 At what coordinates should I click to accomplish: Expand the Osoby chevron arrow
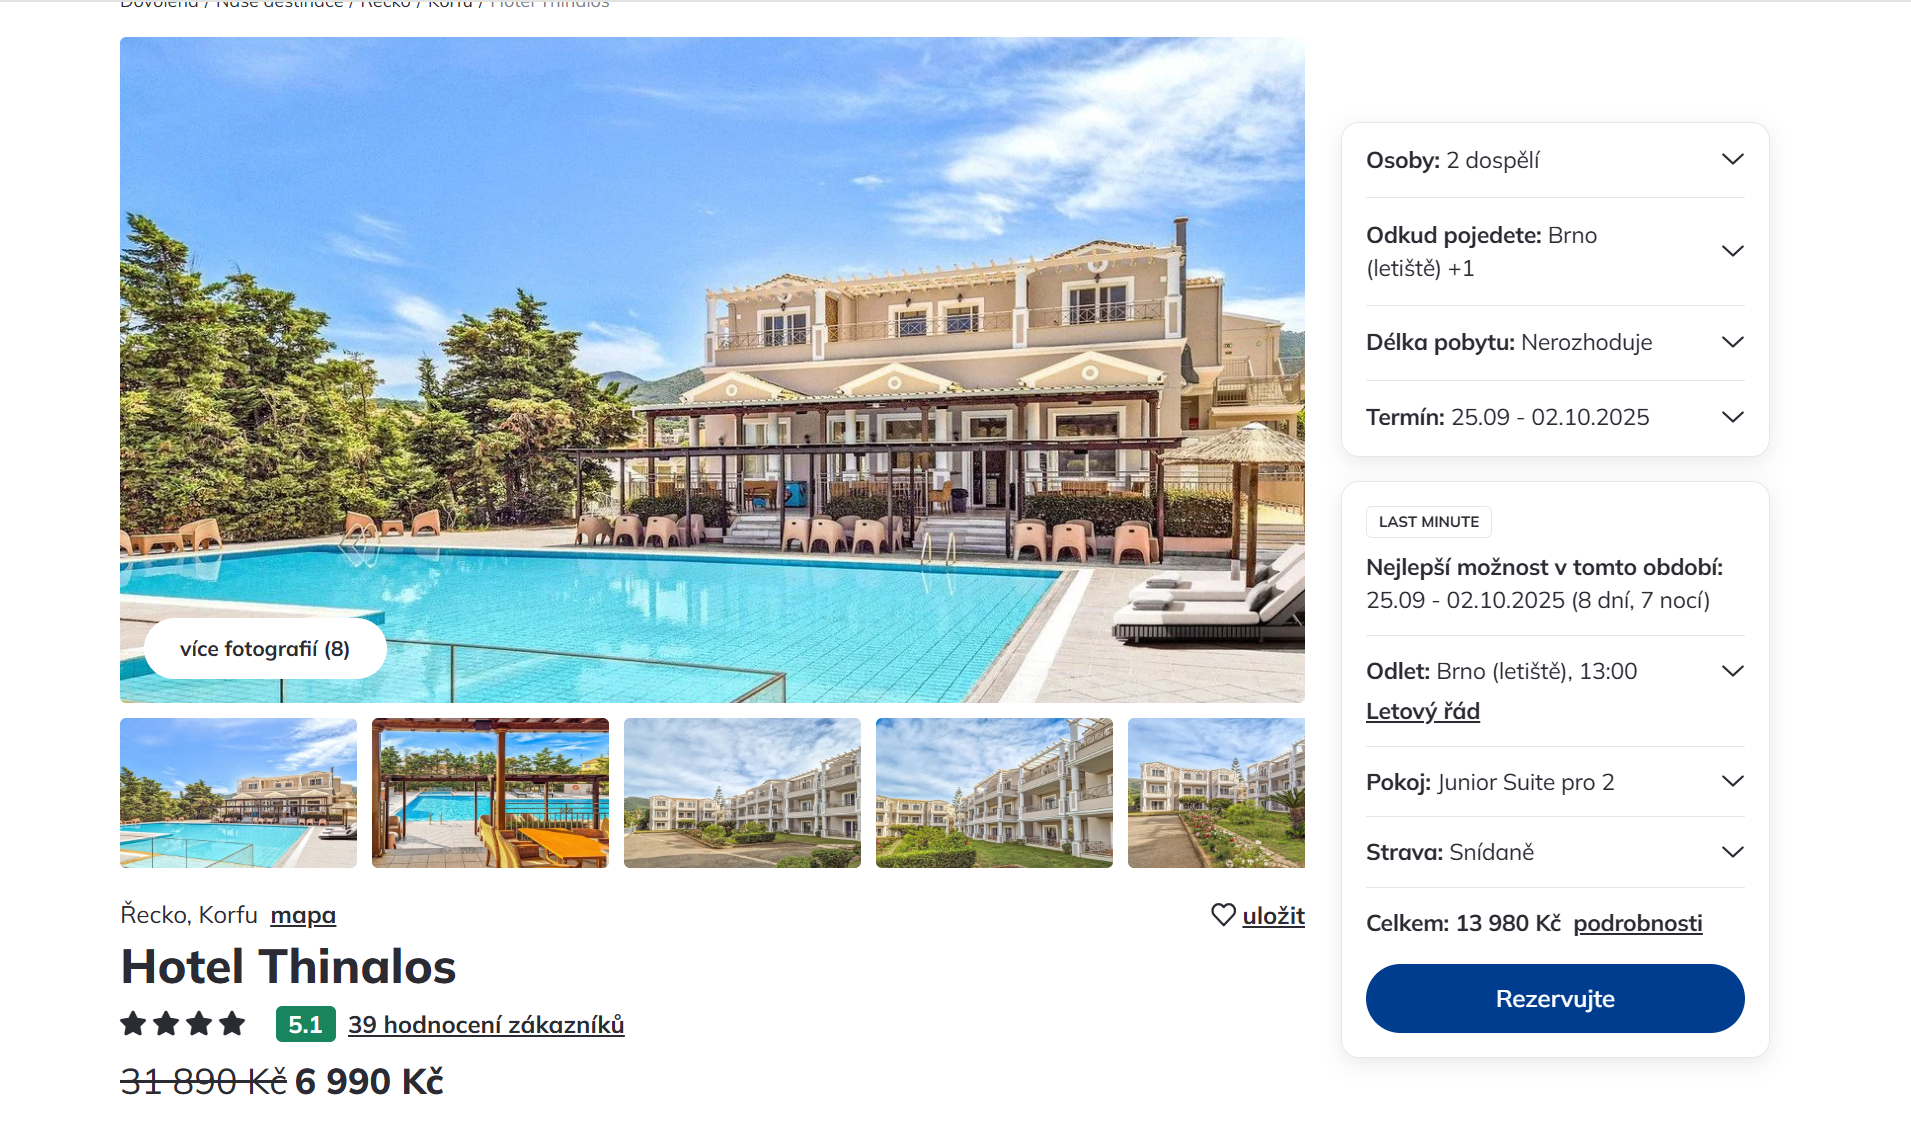point(1733,160)
